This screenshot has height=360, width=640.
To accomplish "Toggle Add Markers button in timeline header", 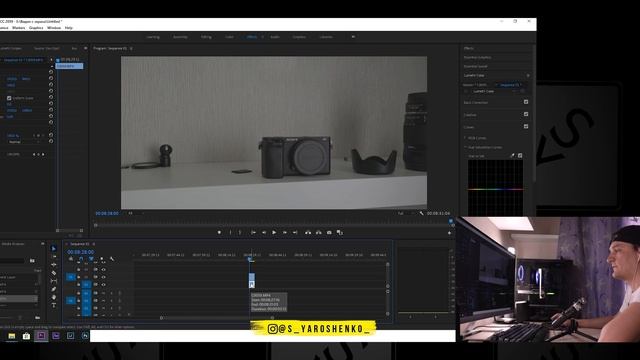I will tap(102, 259).
